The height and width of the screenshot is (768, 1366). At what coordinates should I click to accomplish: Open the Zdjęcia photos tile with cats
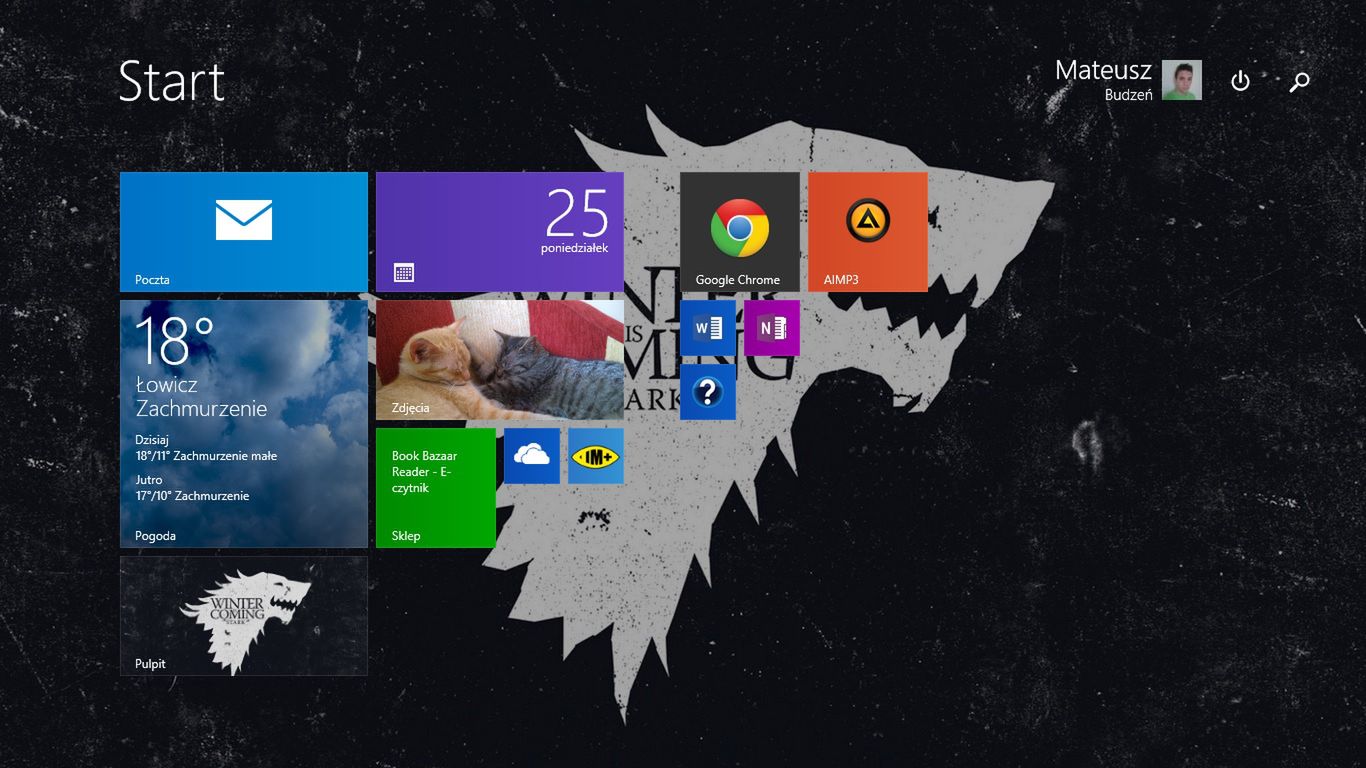500,360
